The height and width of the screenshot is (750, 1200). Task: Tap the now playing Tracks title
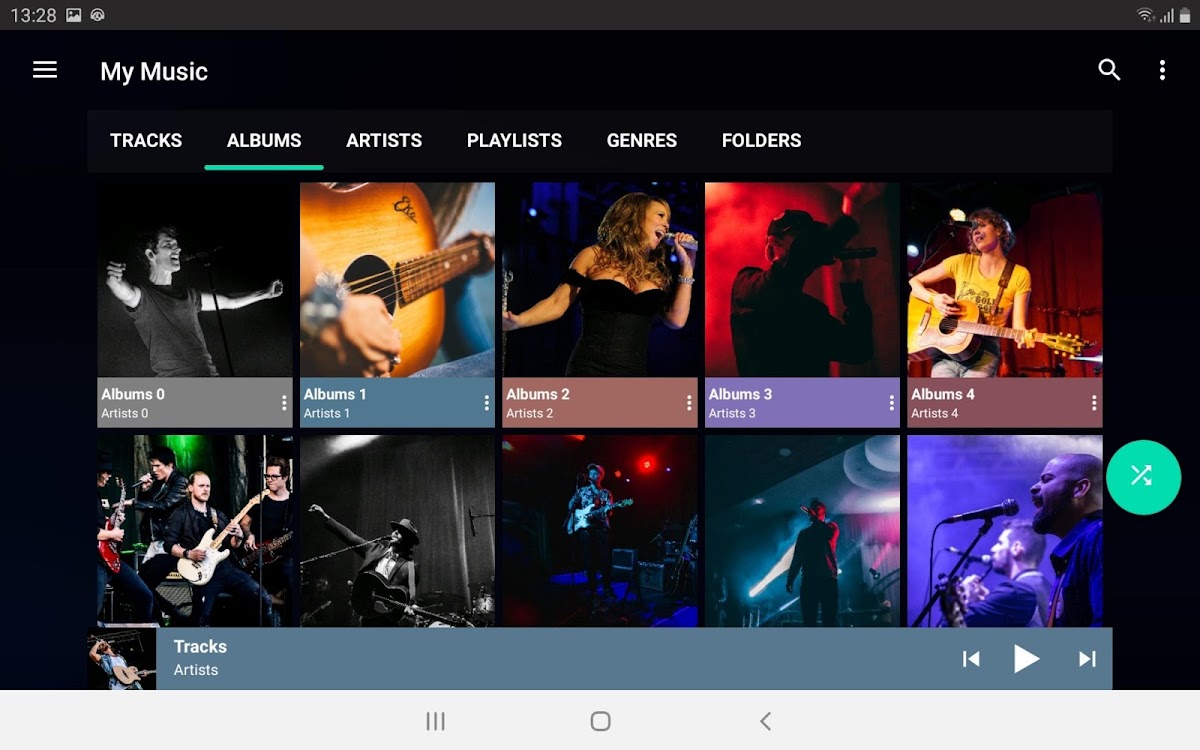pos(200,647)
